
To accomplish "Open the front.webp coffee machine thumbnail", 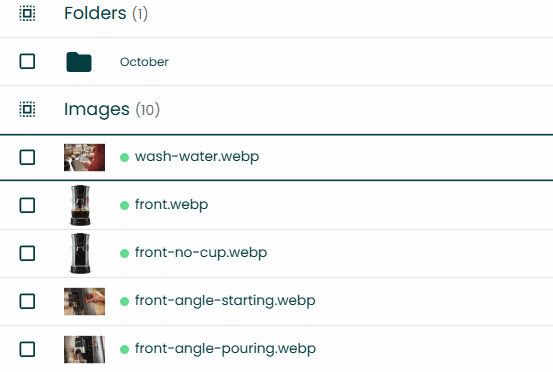I will pos(80,205).
